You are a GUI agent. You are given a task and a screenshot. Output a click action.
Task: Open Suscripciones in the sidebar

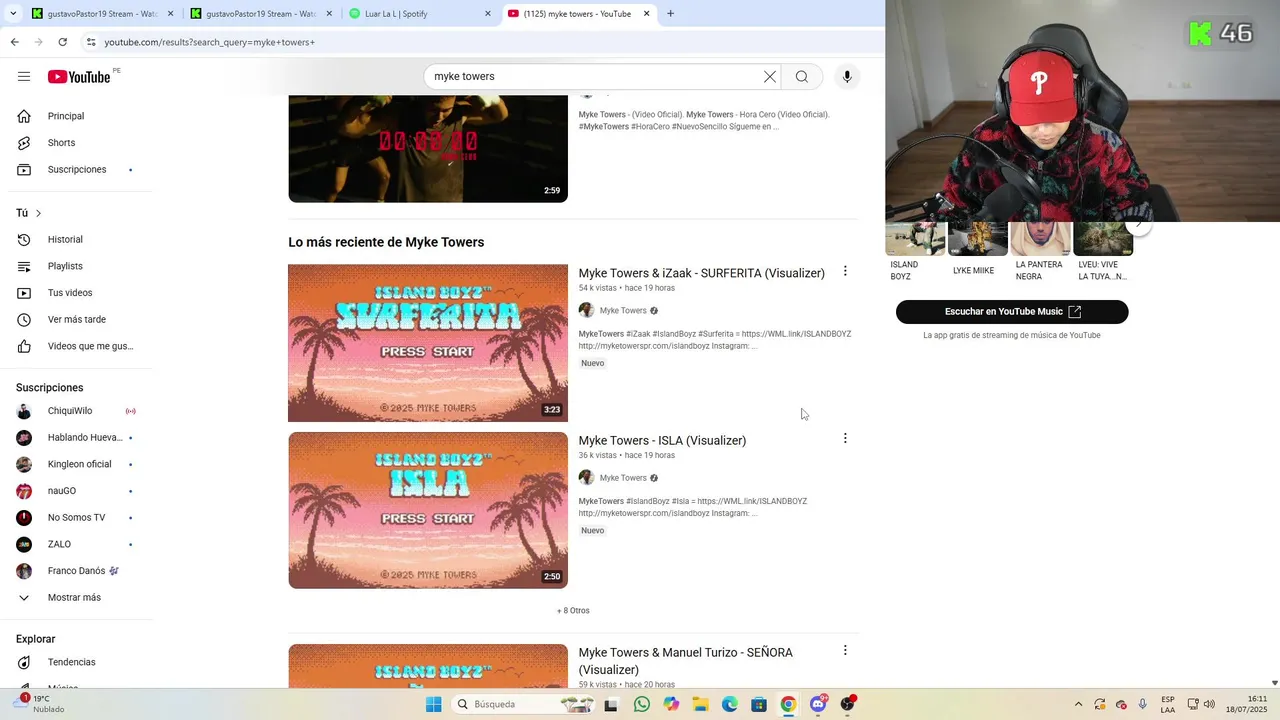[76, 170]
